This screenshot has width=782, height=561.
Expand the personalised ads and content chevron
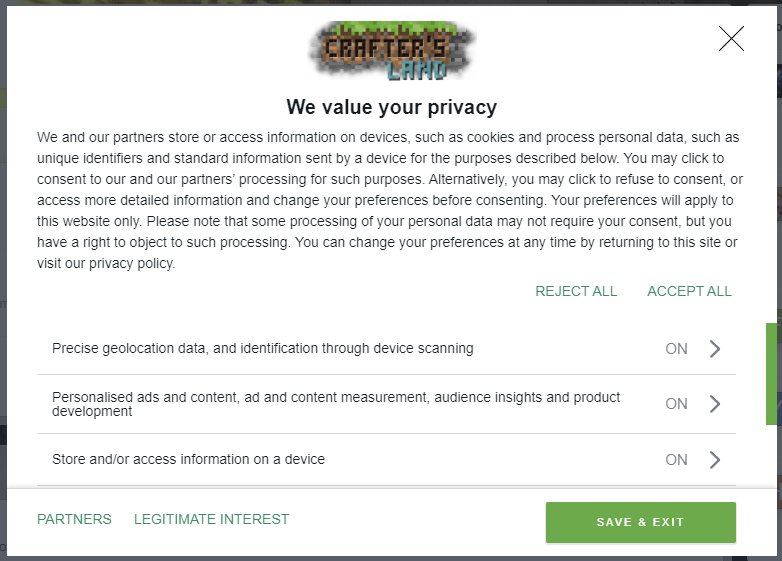715,404
